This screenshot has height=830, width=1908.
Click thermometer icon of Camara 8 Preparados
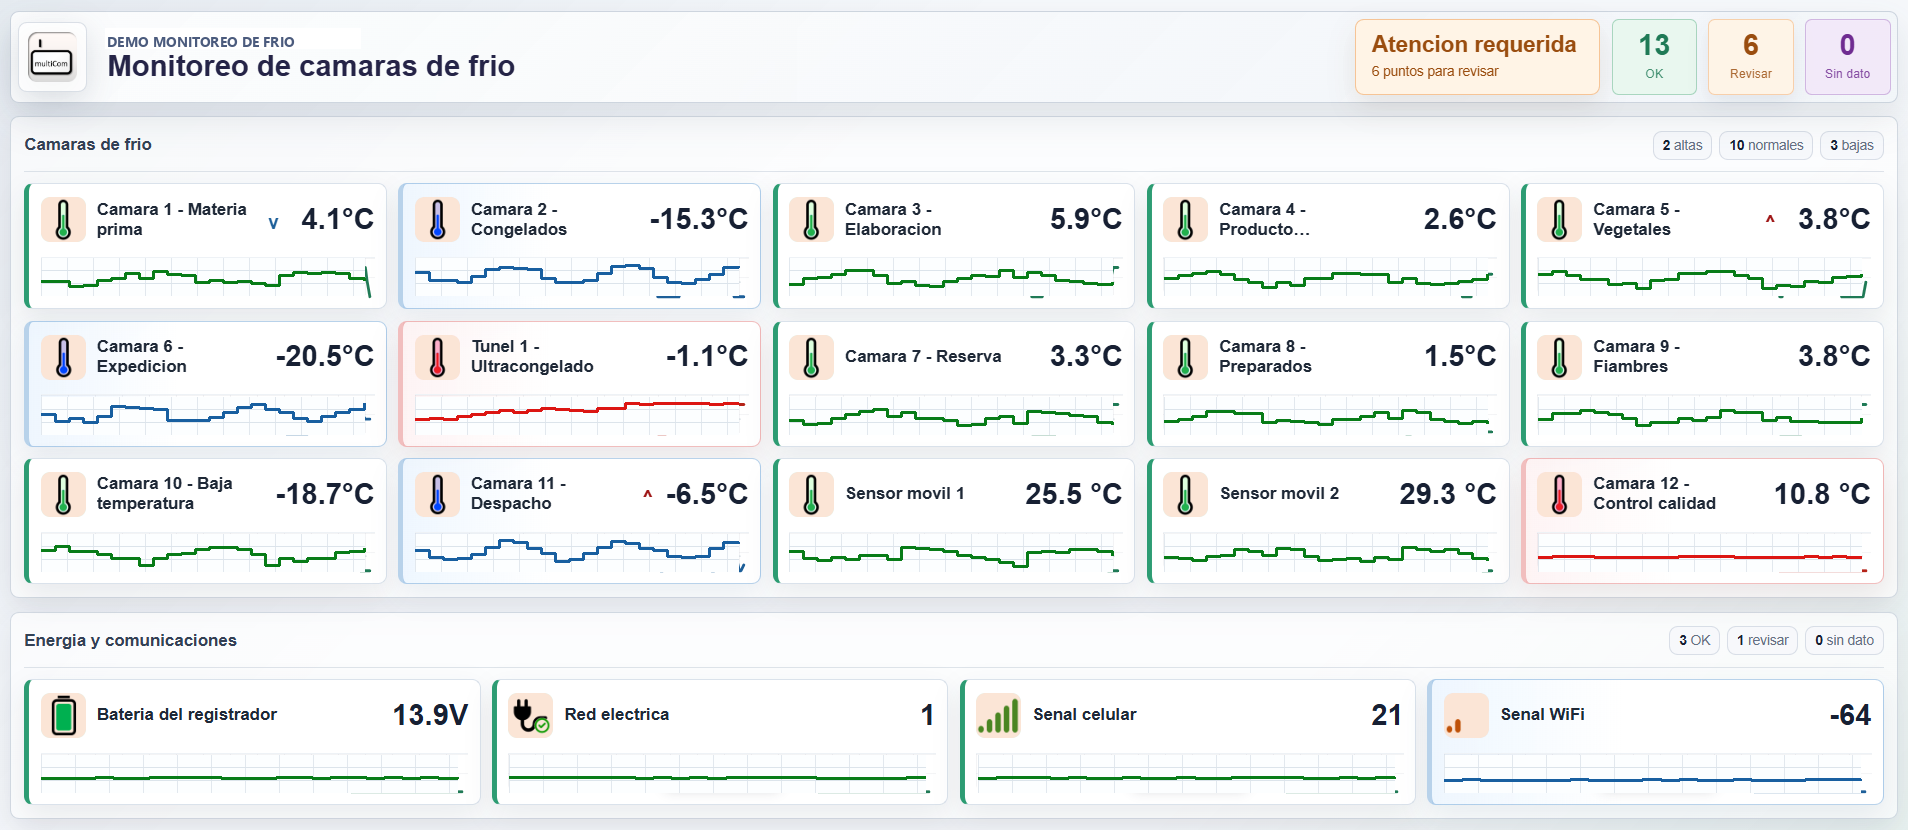[1185, 357]
